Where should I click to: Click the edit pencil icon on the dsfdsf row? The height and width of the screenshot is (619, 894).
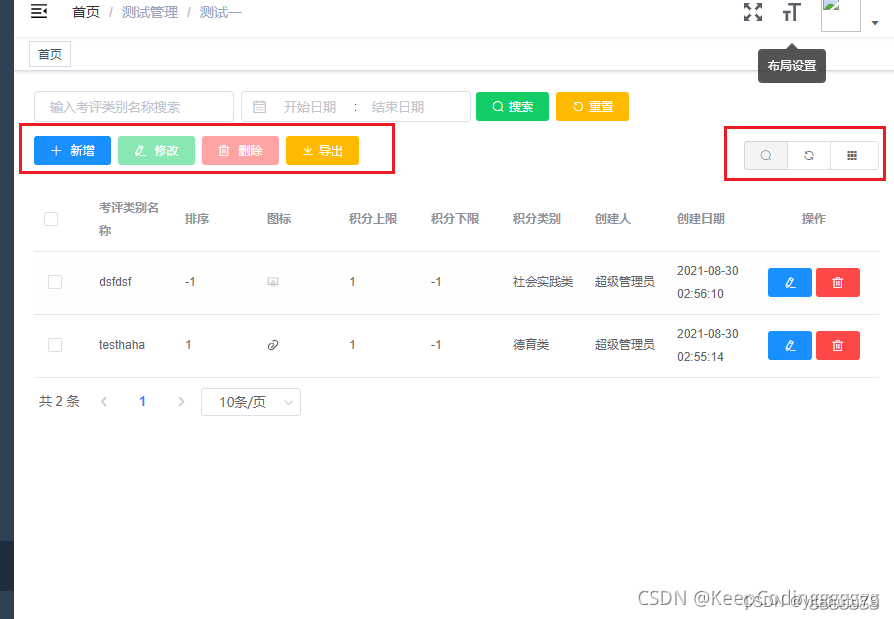pos(789,282)
